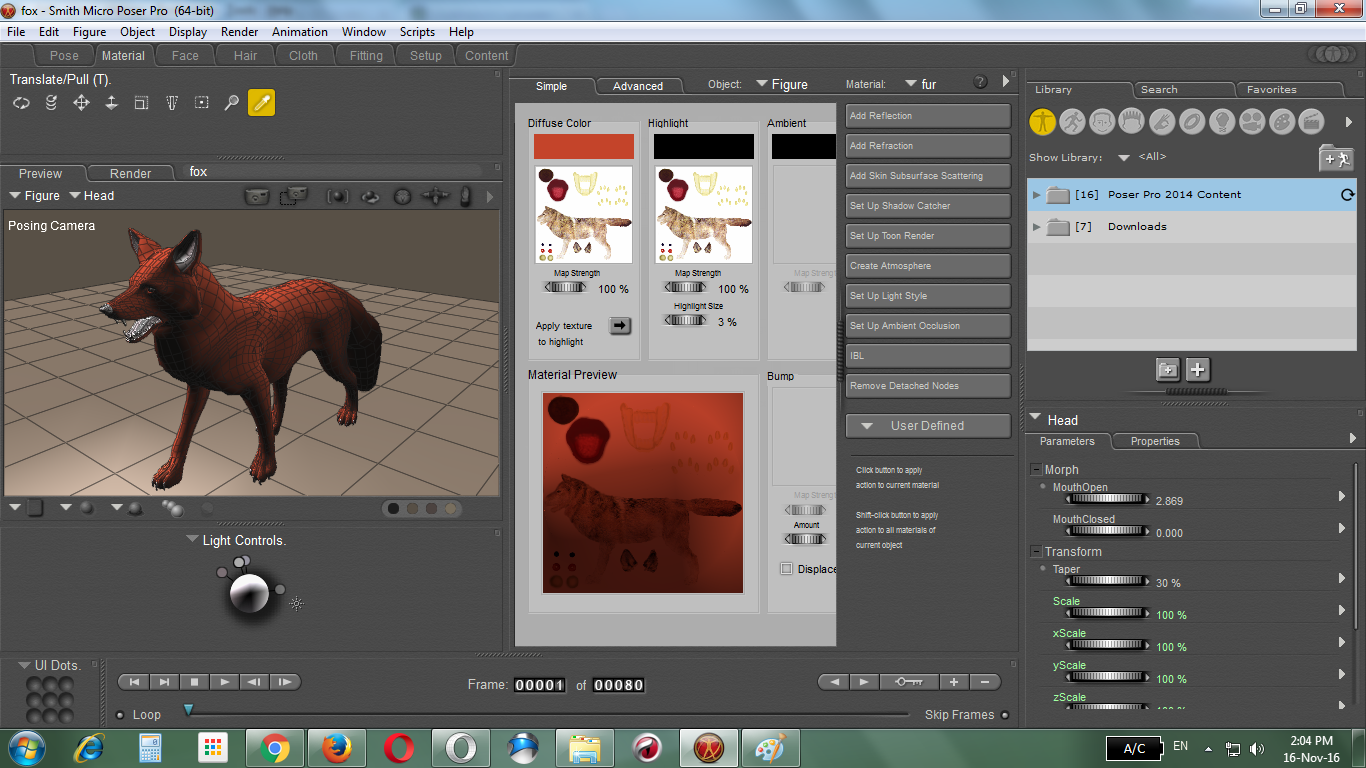Click the add figure to library icon

coord(1336,158)
